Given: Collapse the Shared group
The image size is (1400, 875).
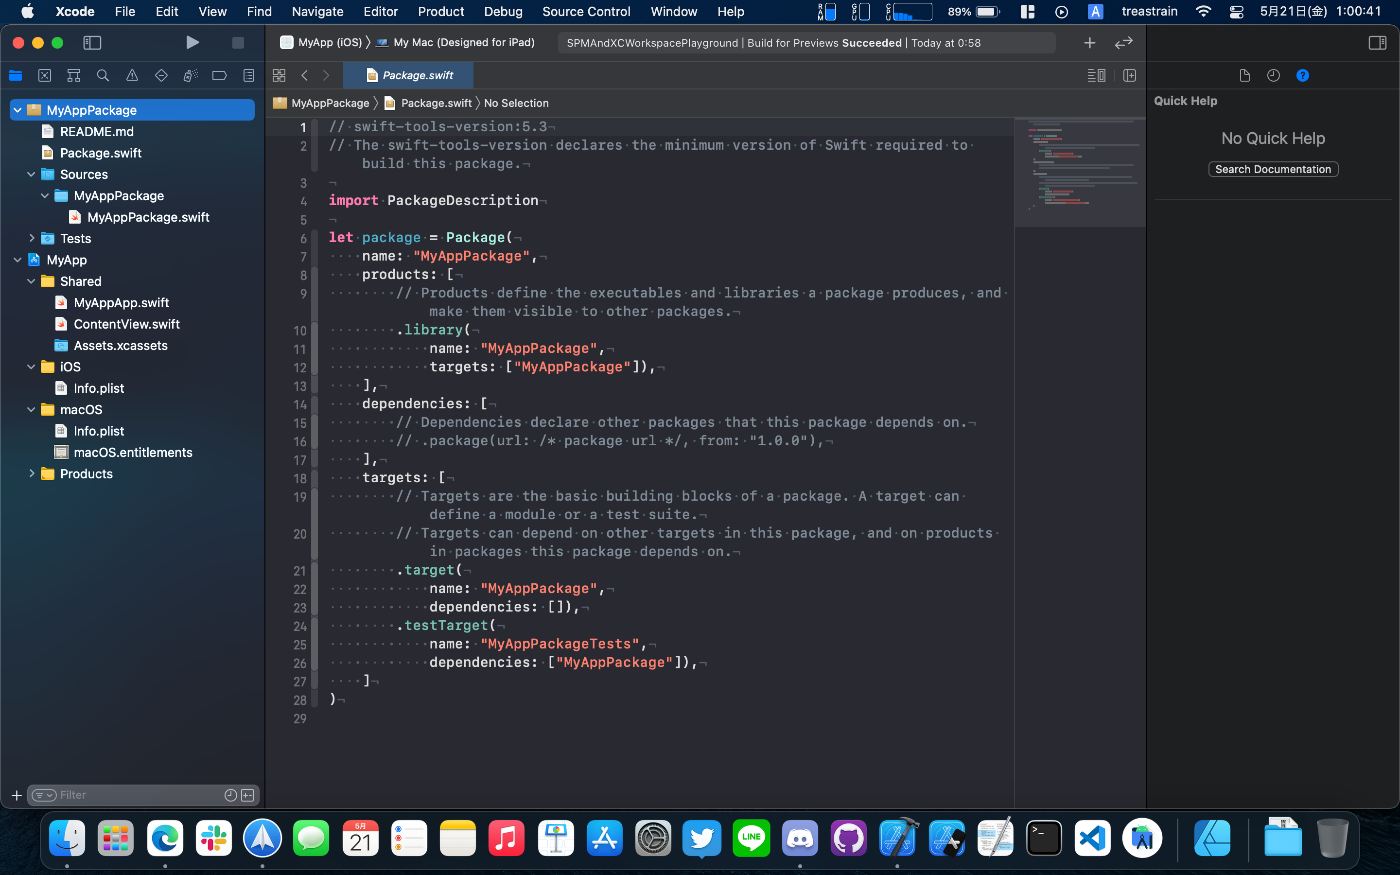Looking at the screenshot, I should coord(31,282).
